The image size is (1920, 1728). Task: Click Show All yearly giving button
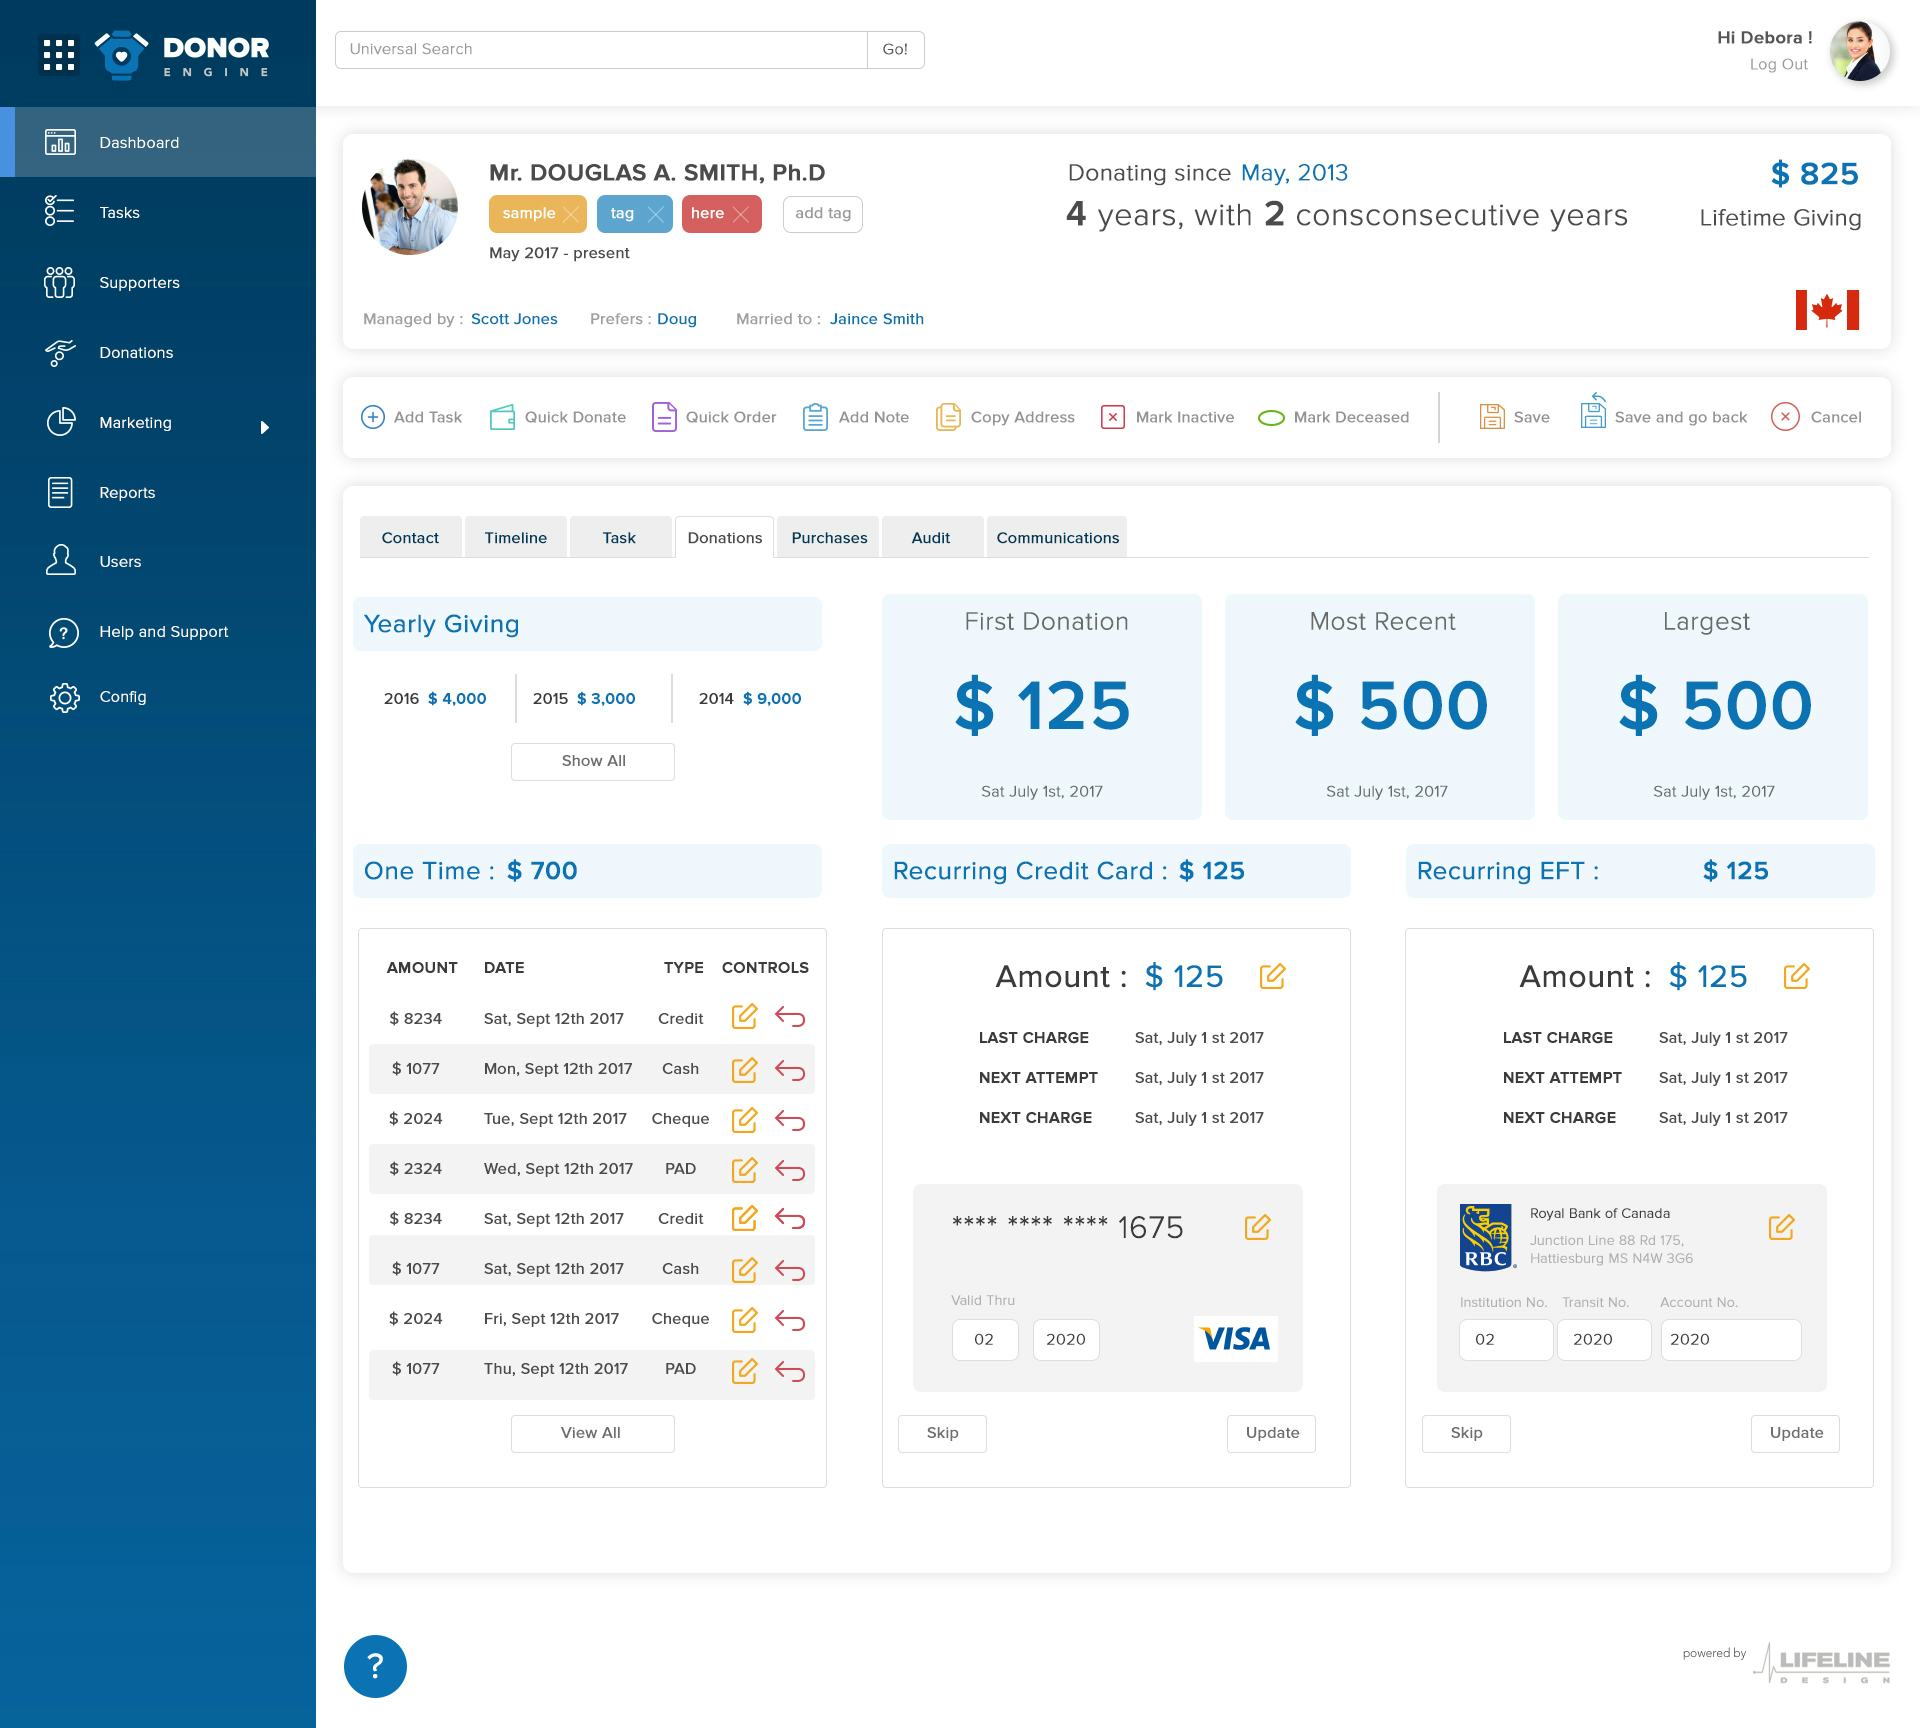click(x=592, y=761)
